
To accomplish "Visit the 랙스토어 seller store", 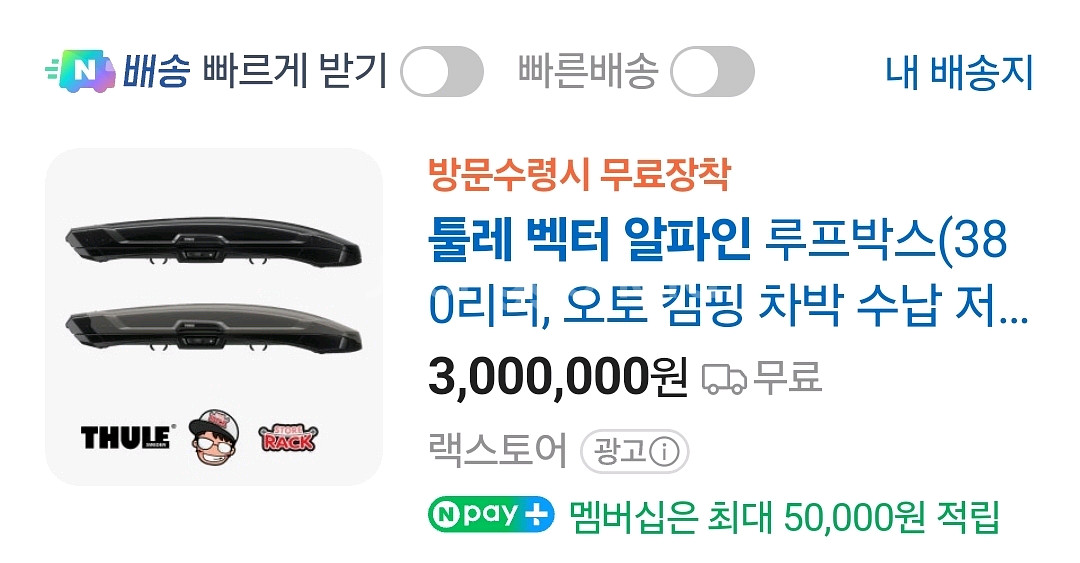I will click(497, 451).
